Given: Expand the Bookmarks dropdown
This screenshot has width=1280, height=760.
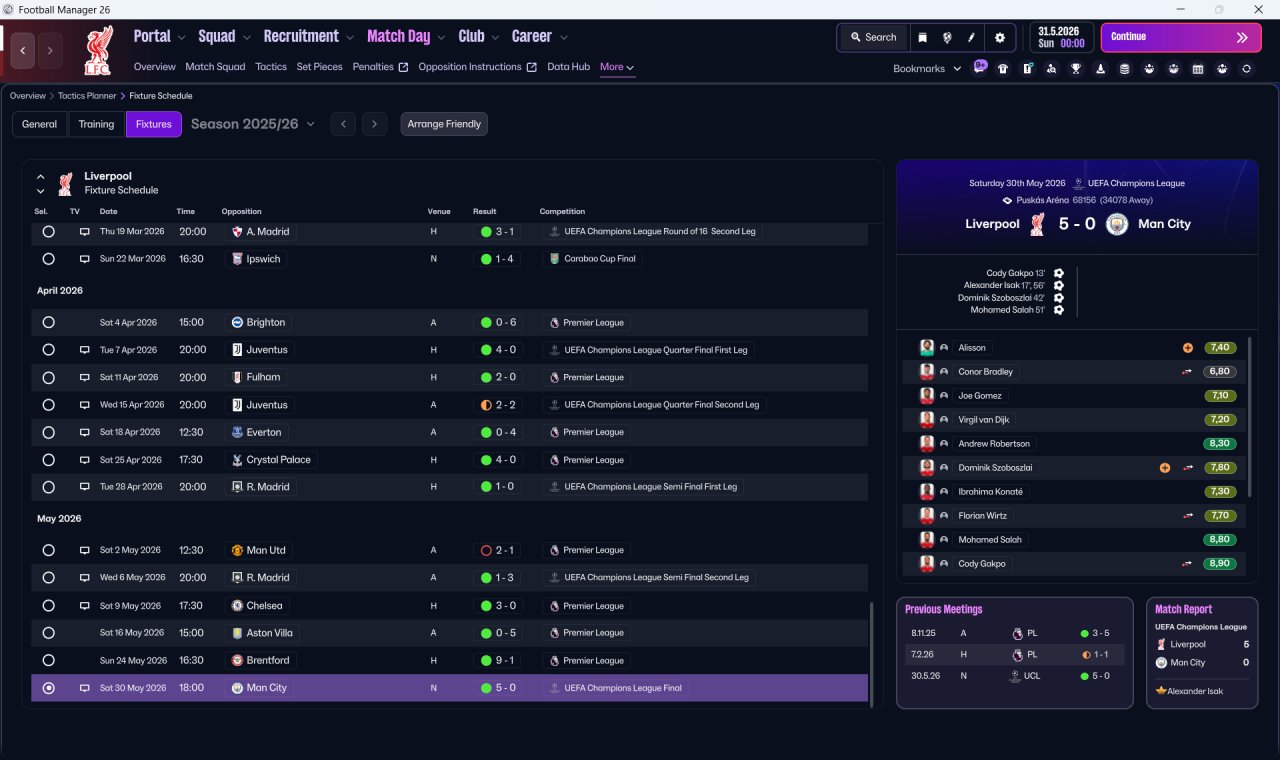Looking at the screenshot, I should [x=927, y=68].
